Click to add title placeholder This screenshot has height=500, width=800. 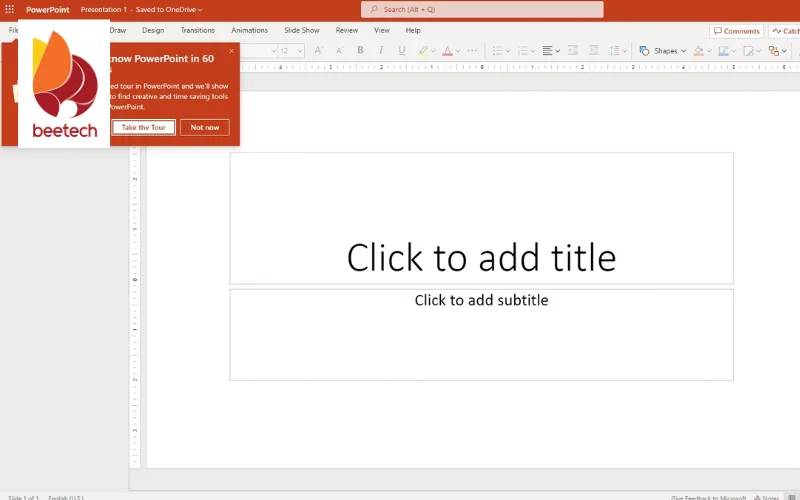coord(482,218)
